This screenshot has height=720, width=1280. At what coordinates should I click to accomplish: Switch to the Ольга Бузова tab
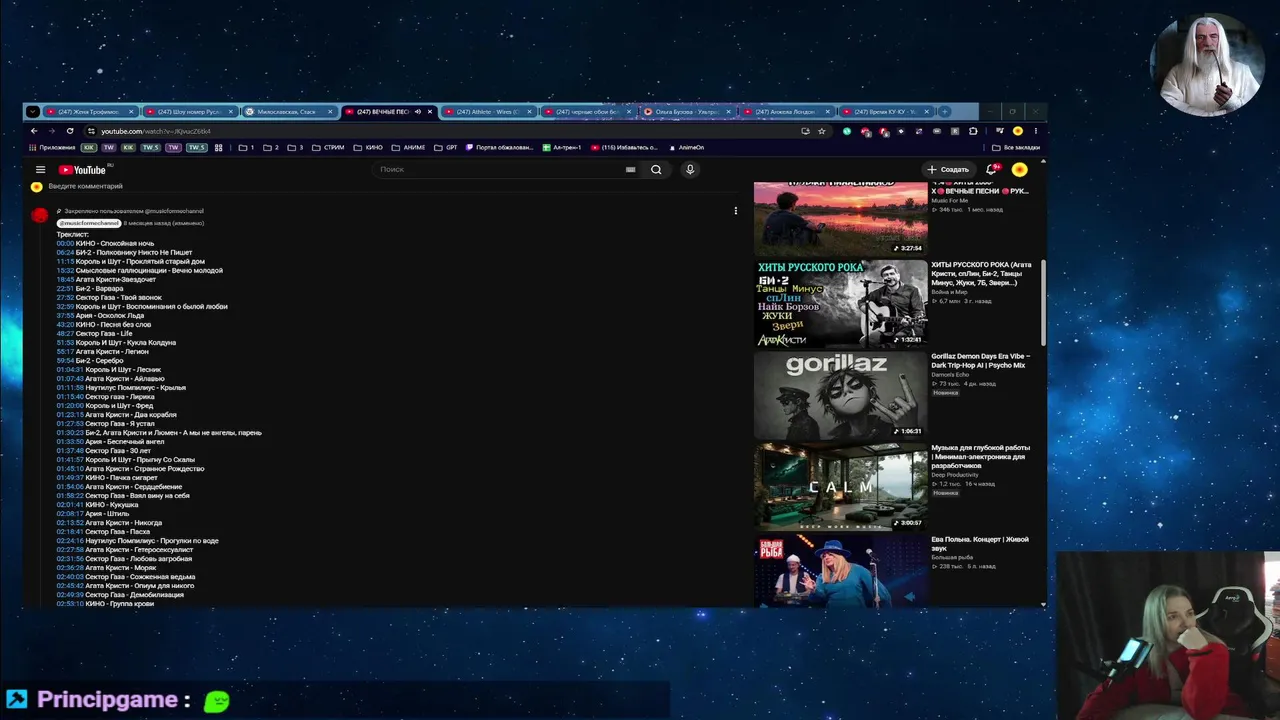click(688, 111)
